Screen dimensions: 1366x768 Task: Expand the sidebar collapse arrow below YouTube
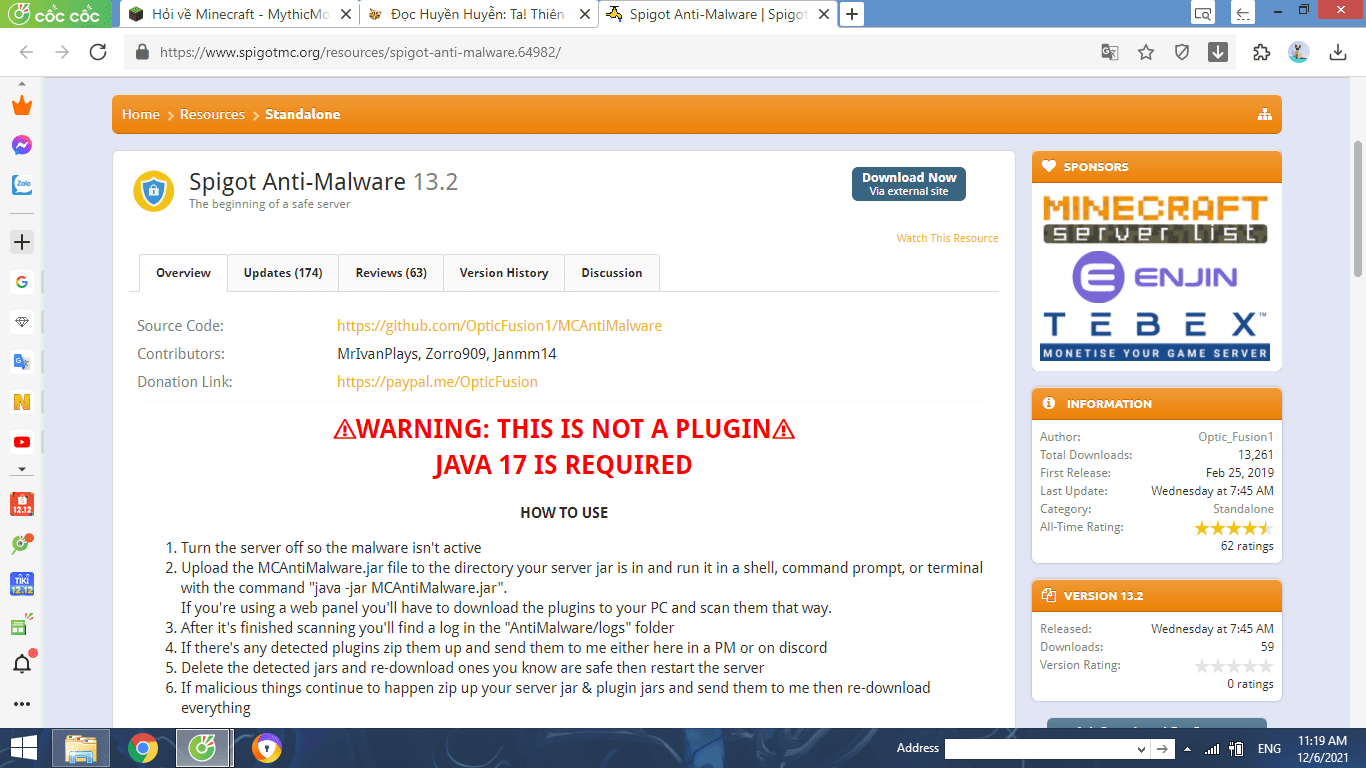coord(22,470)
